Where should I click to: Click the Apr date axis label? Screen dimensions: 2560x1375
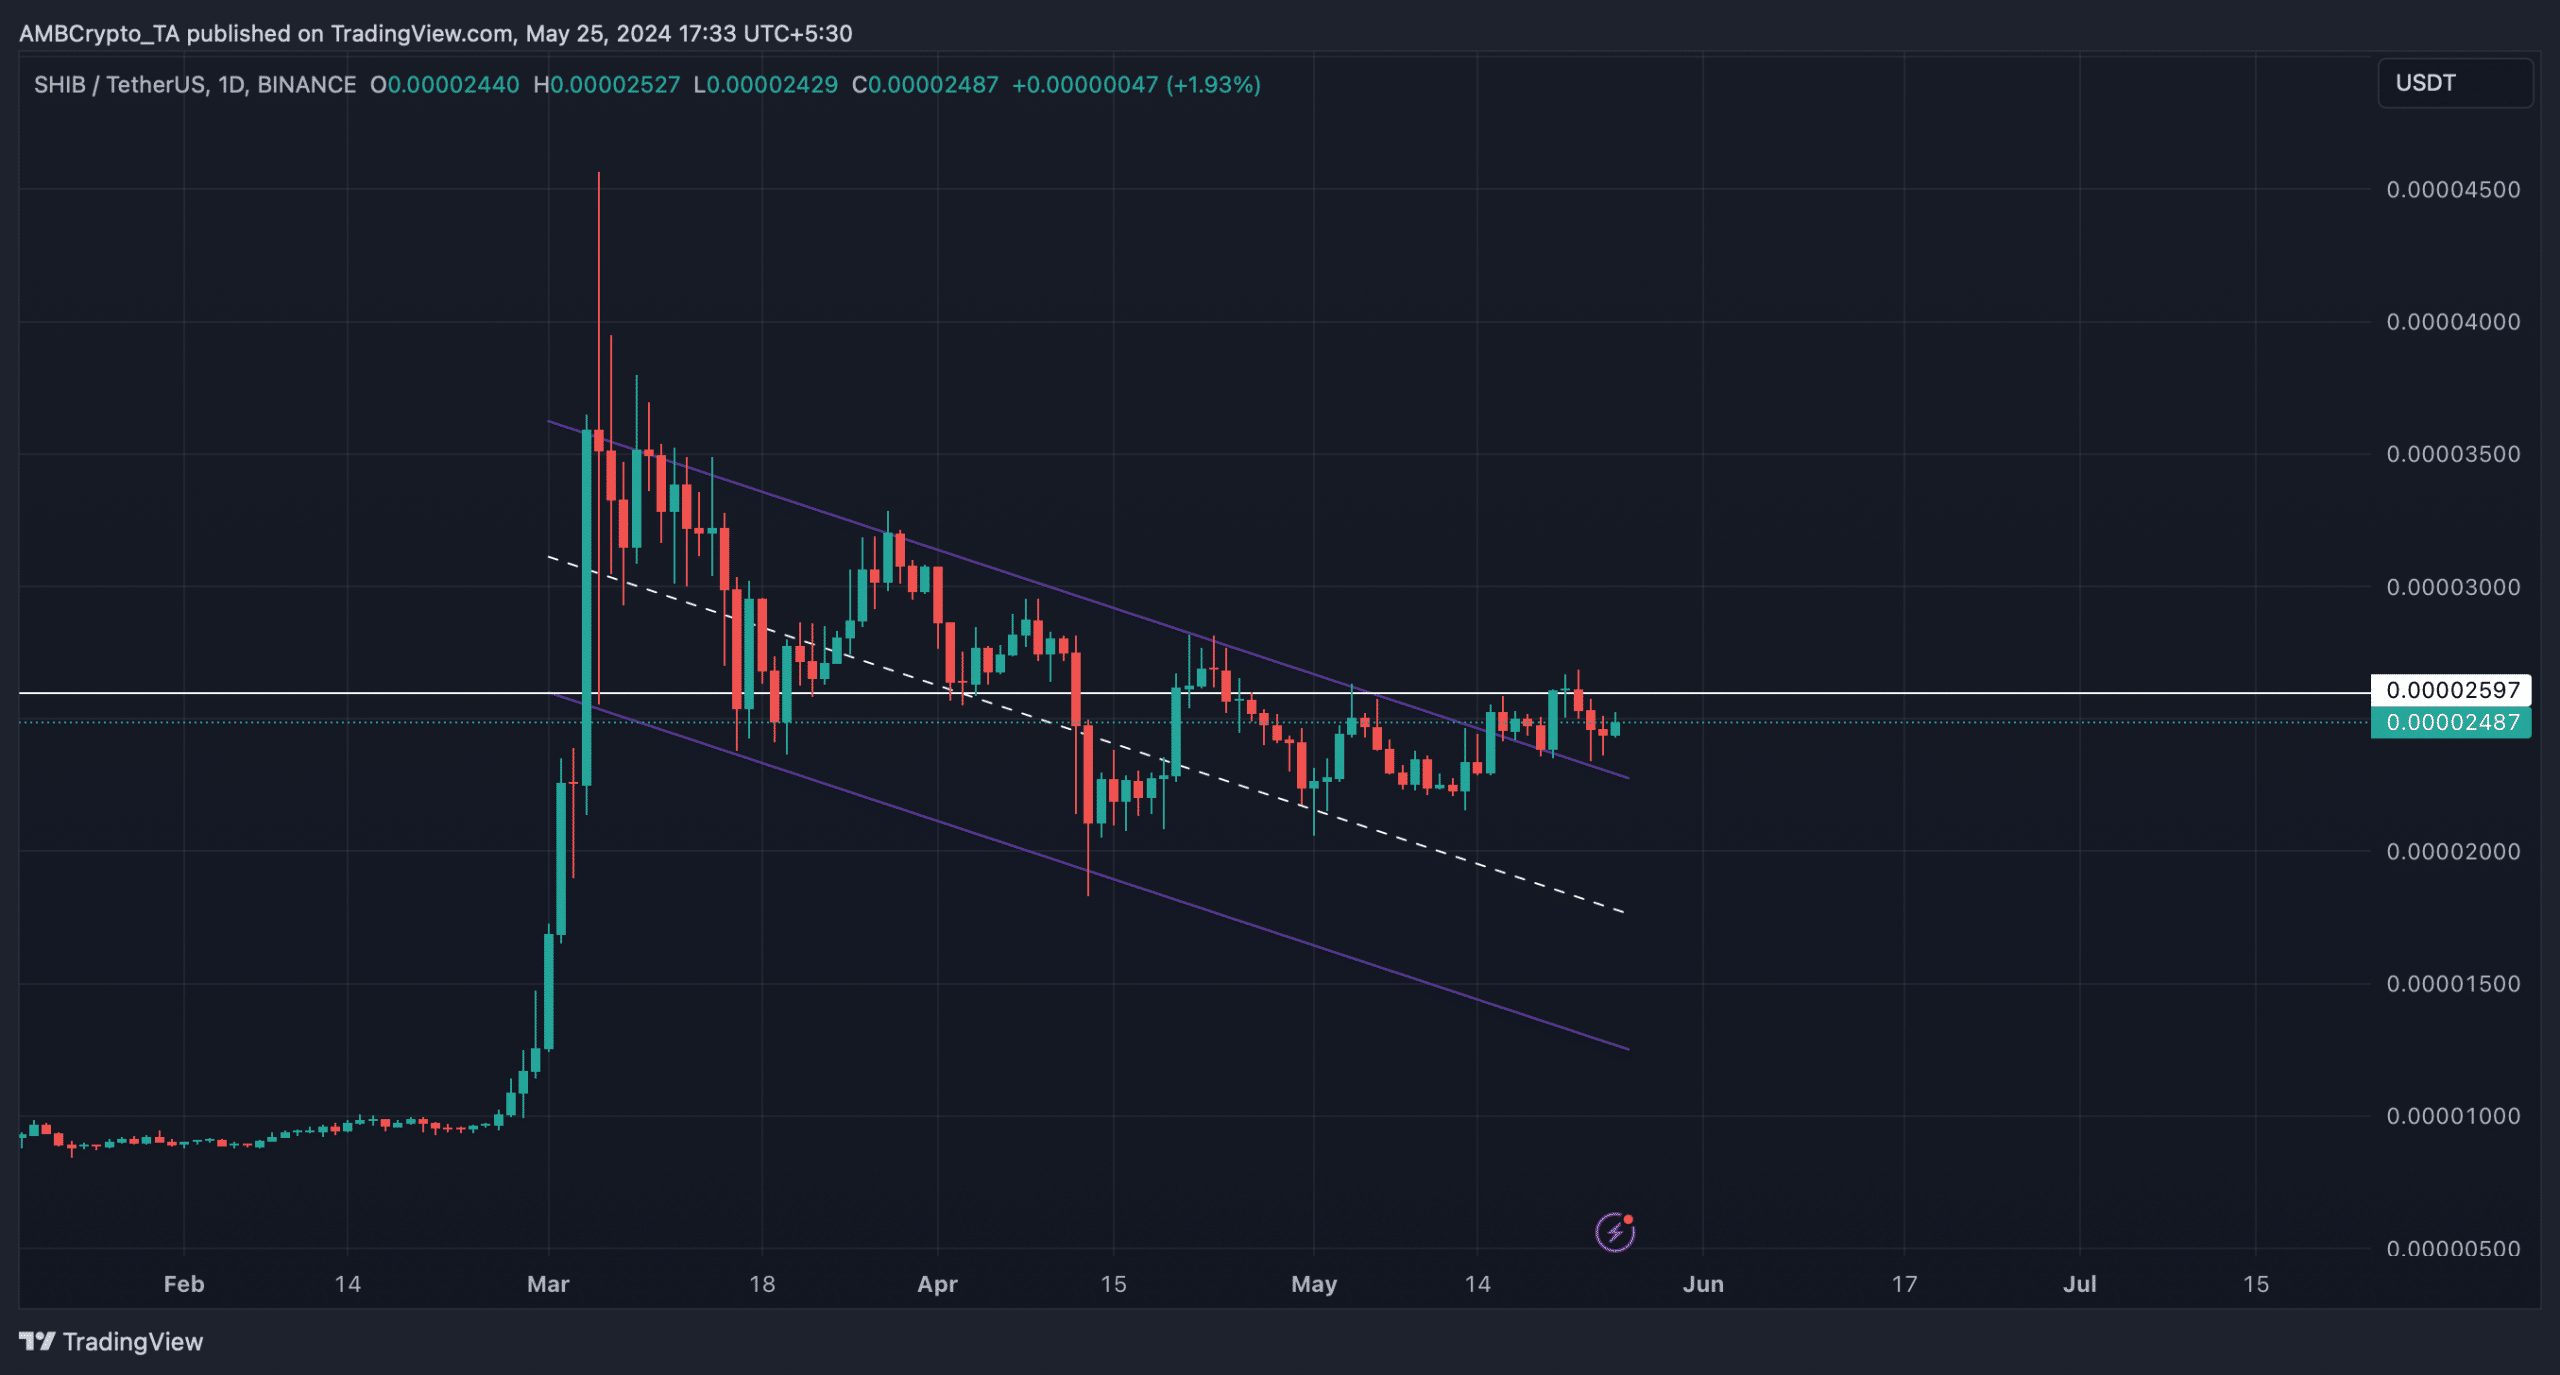[937, 1284]
